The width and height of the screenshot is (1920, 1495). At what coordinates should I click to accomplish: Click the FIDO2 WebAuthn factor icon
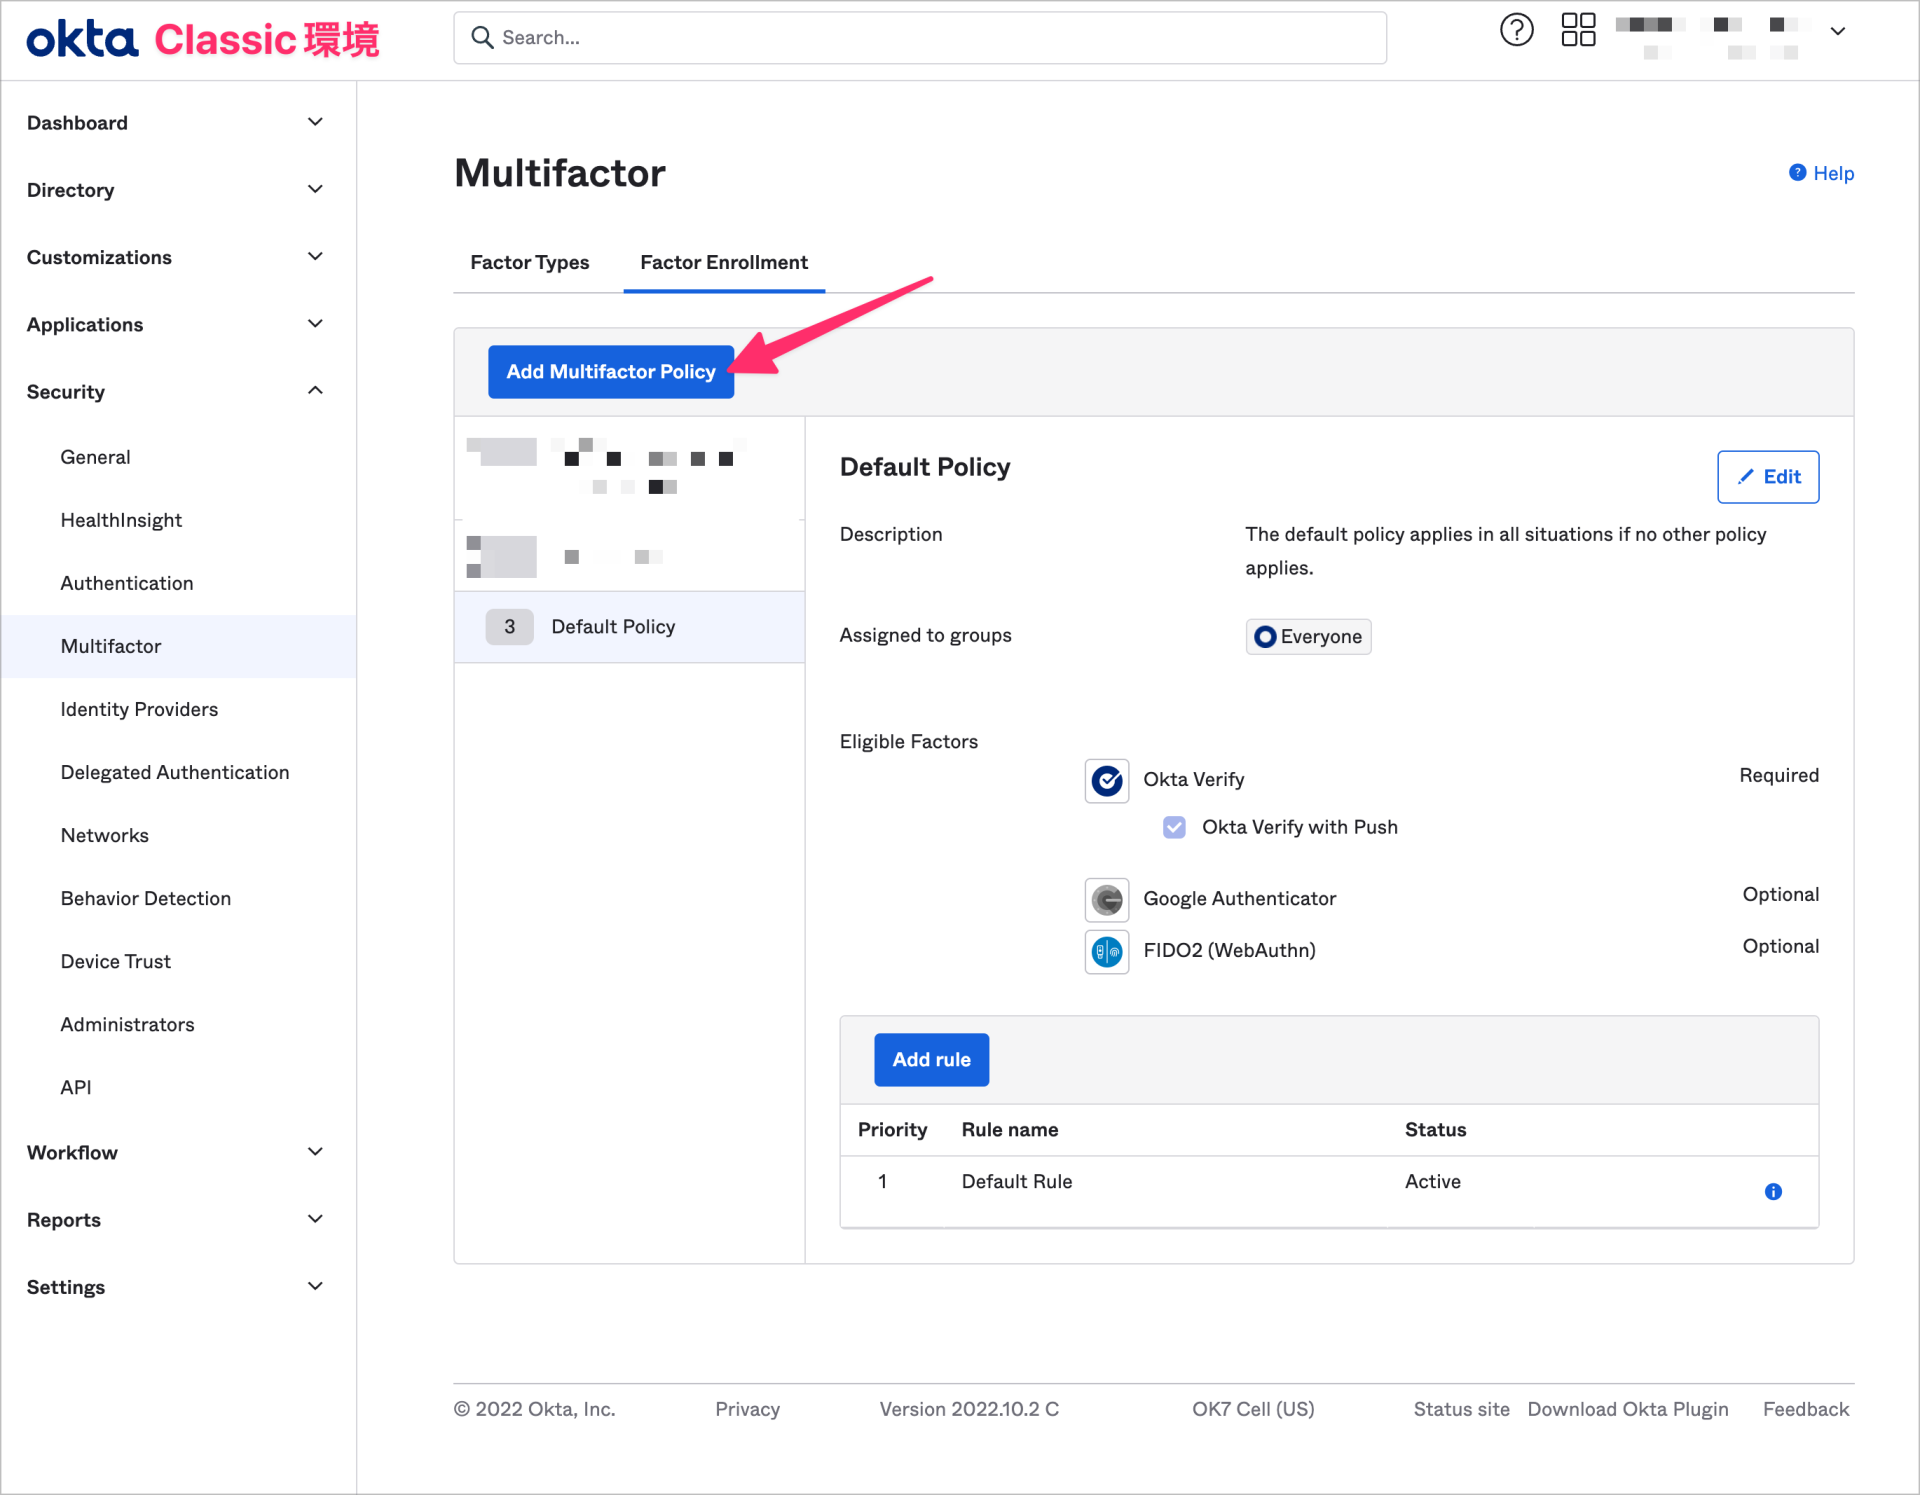pyautogui.click(x=1106, y=951)
